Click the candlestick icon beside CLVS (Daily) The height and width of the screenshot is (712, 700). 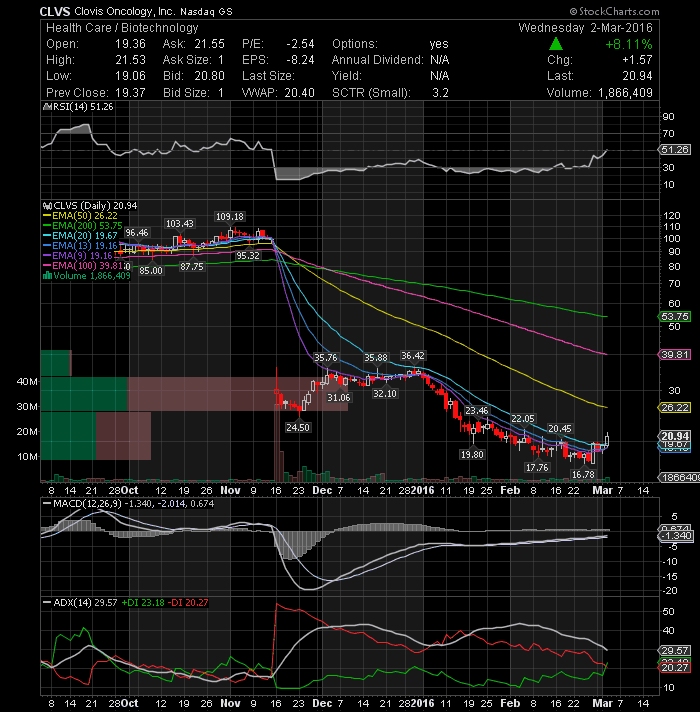48,206
